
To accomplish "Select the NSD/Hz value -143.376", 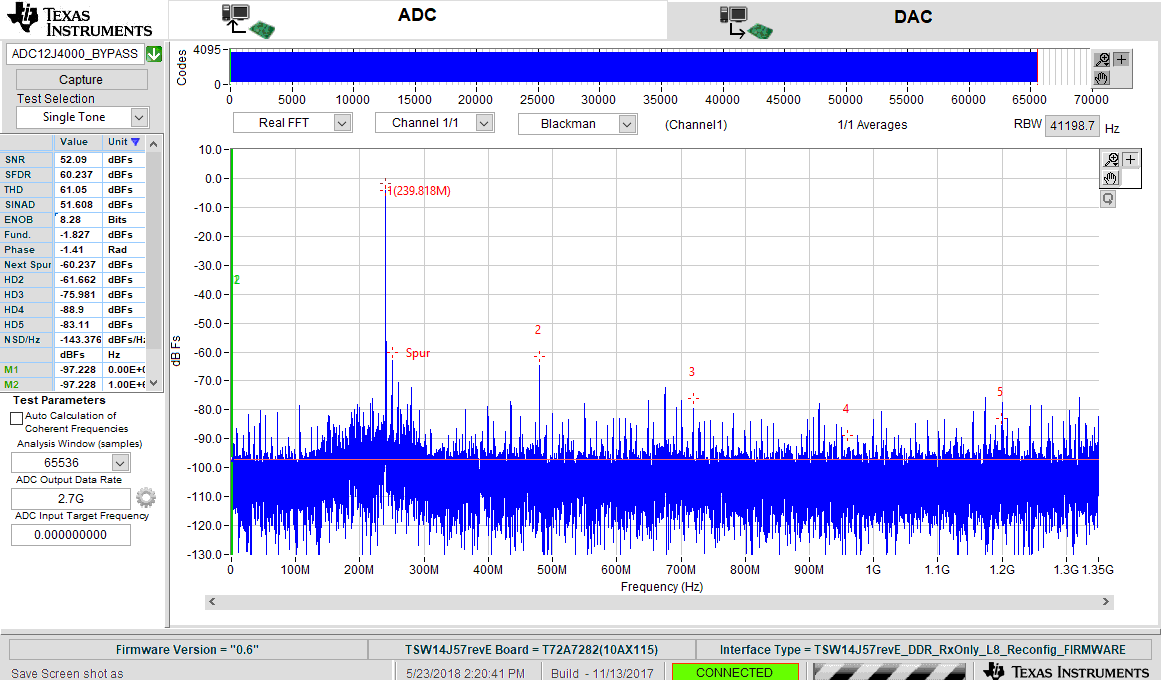I will 80,340.
